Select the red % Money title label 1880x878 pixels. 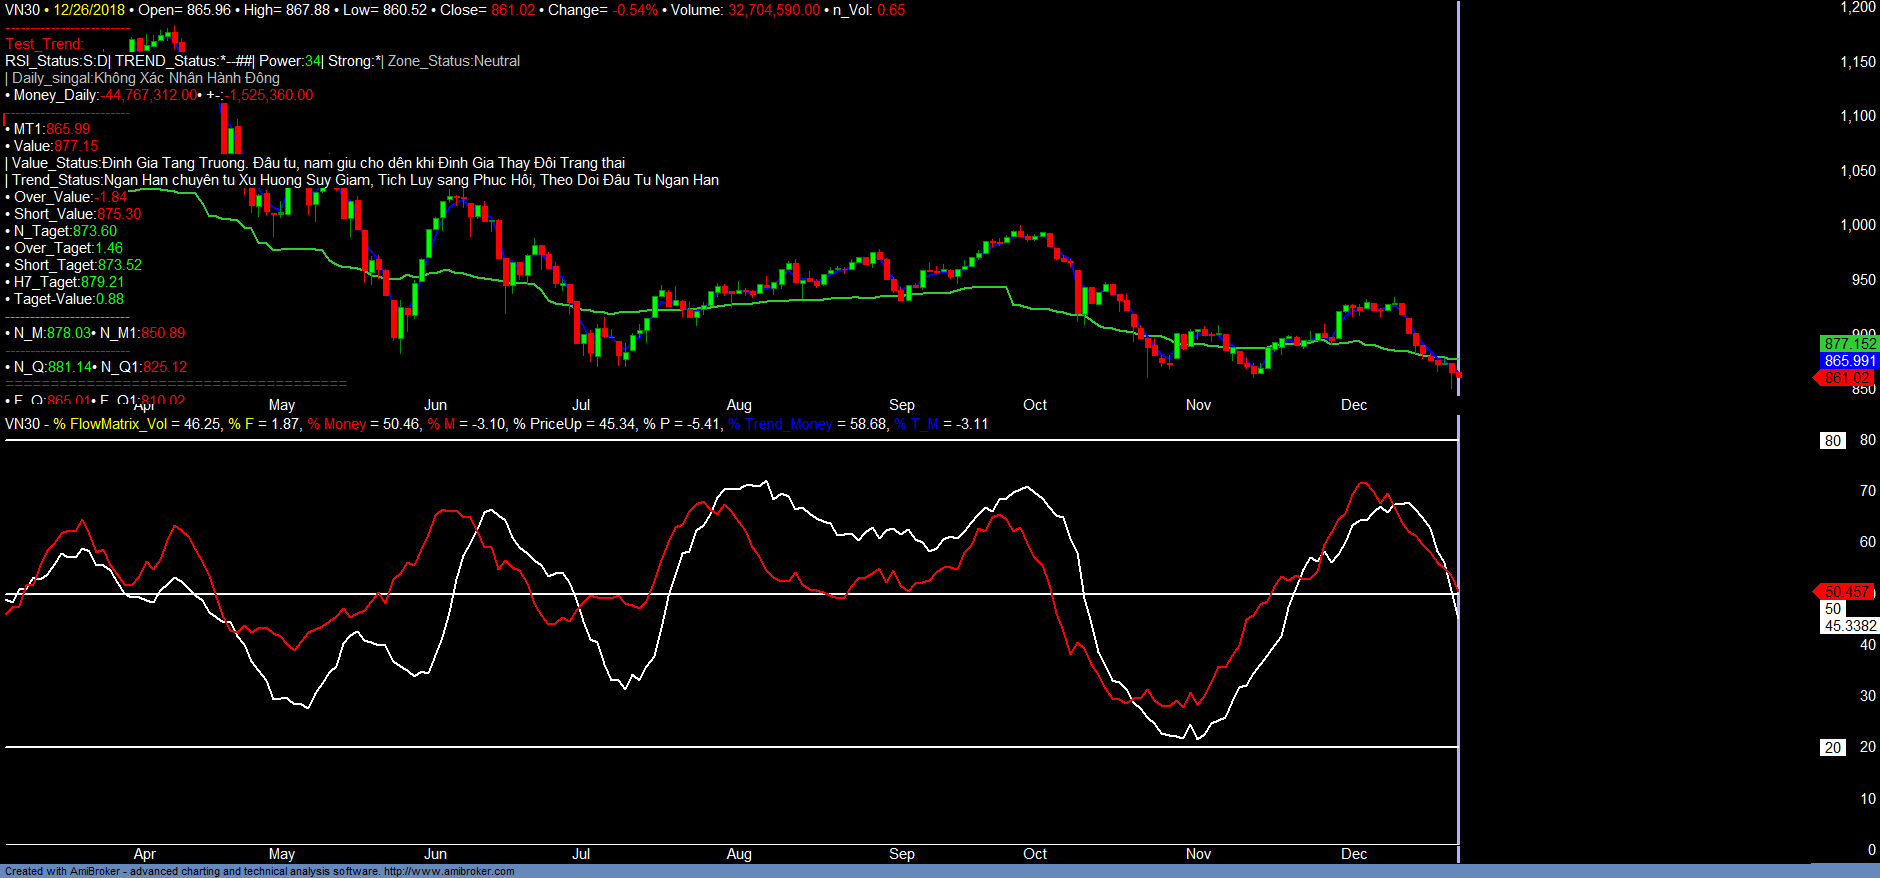[x=337, y=424]
